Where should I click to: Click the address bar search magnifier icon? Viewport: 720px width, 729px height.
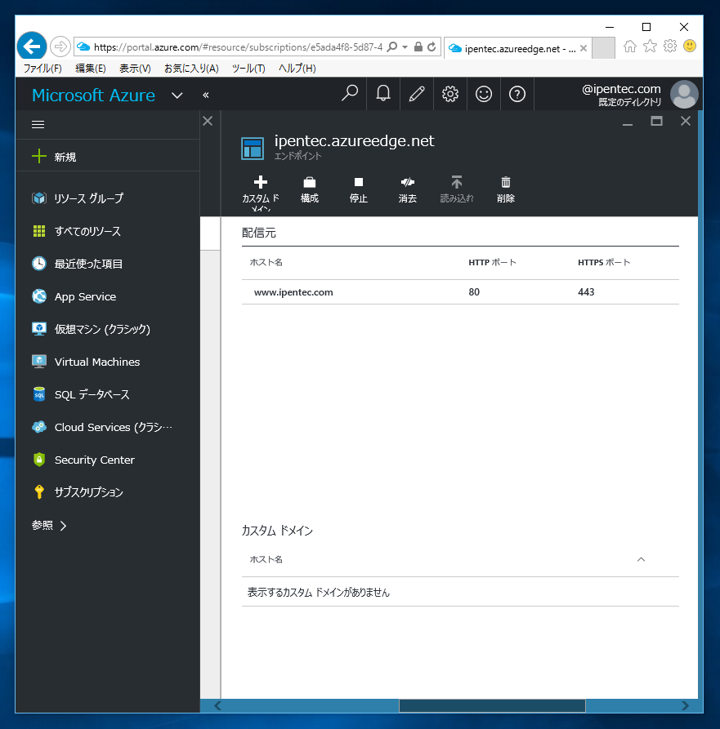click(x=392, y=47)
